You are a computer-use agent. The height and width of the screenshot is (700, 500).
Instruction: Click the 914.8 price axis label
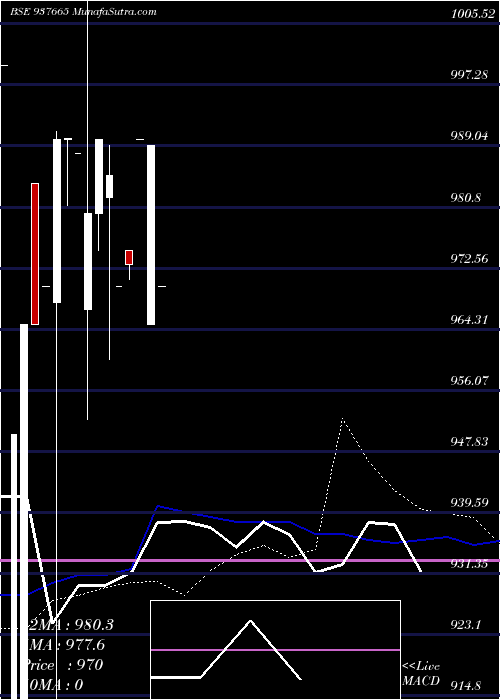pos(466,686)
